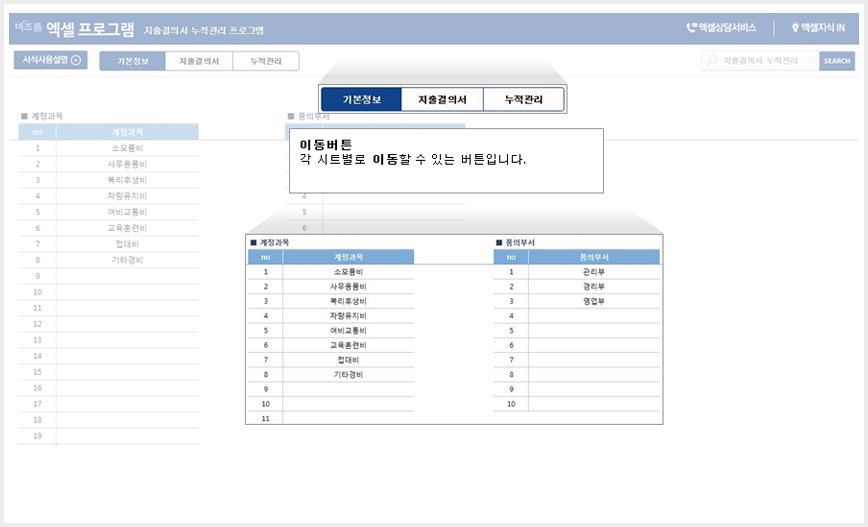This screenshot has width=868, height=527.
Task: Click the magnifier icon in the search field
Action: pos(712,60)
